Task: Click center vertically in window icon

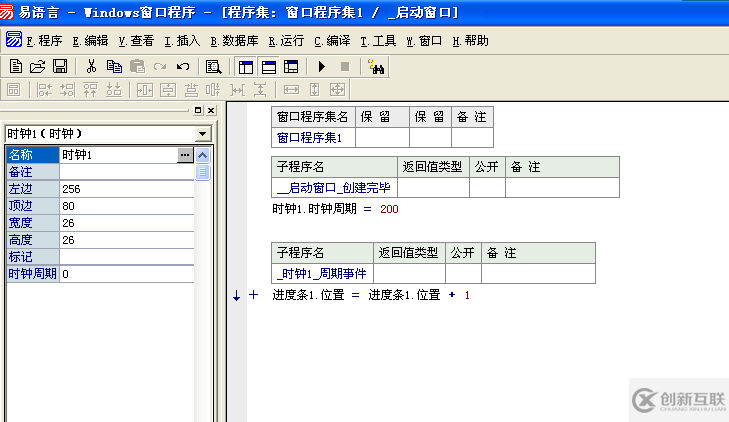Action: pyautogui.click(x=168, y=90)
